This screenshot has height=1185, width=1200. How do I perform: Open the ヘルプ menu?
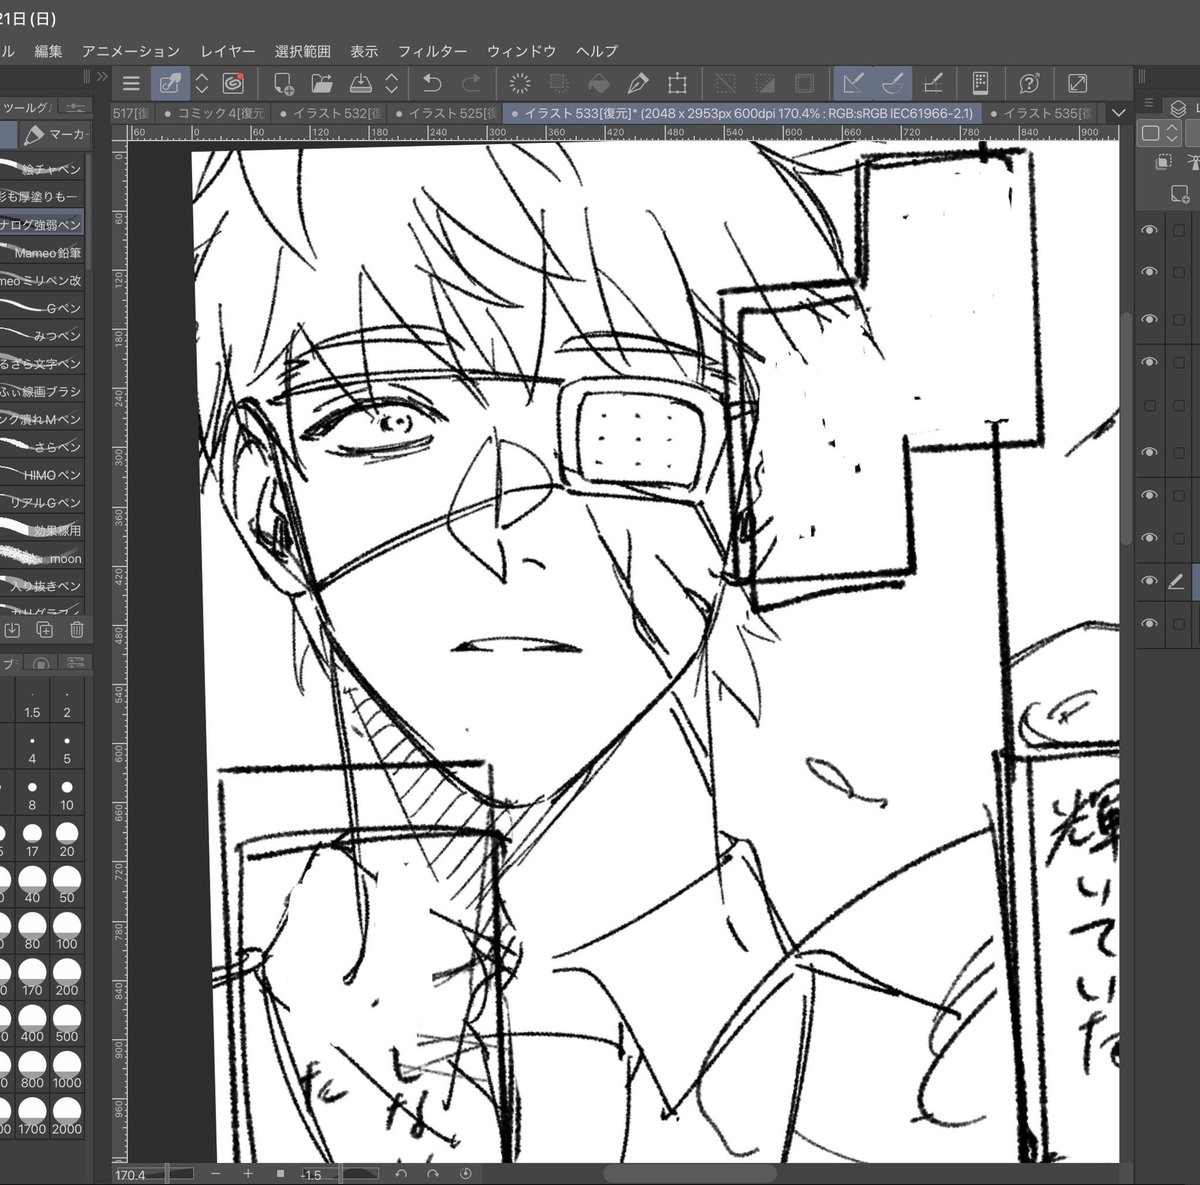(597, 51)
